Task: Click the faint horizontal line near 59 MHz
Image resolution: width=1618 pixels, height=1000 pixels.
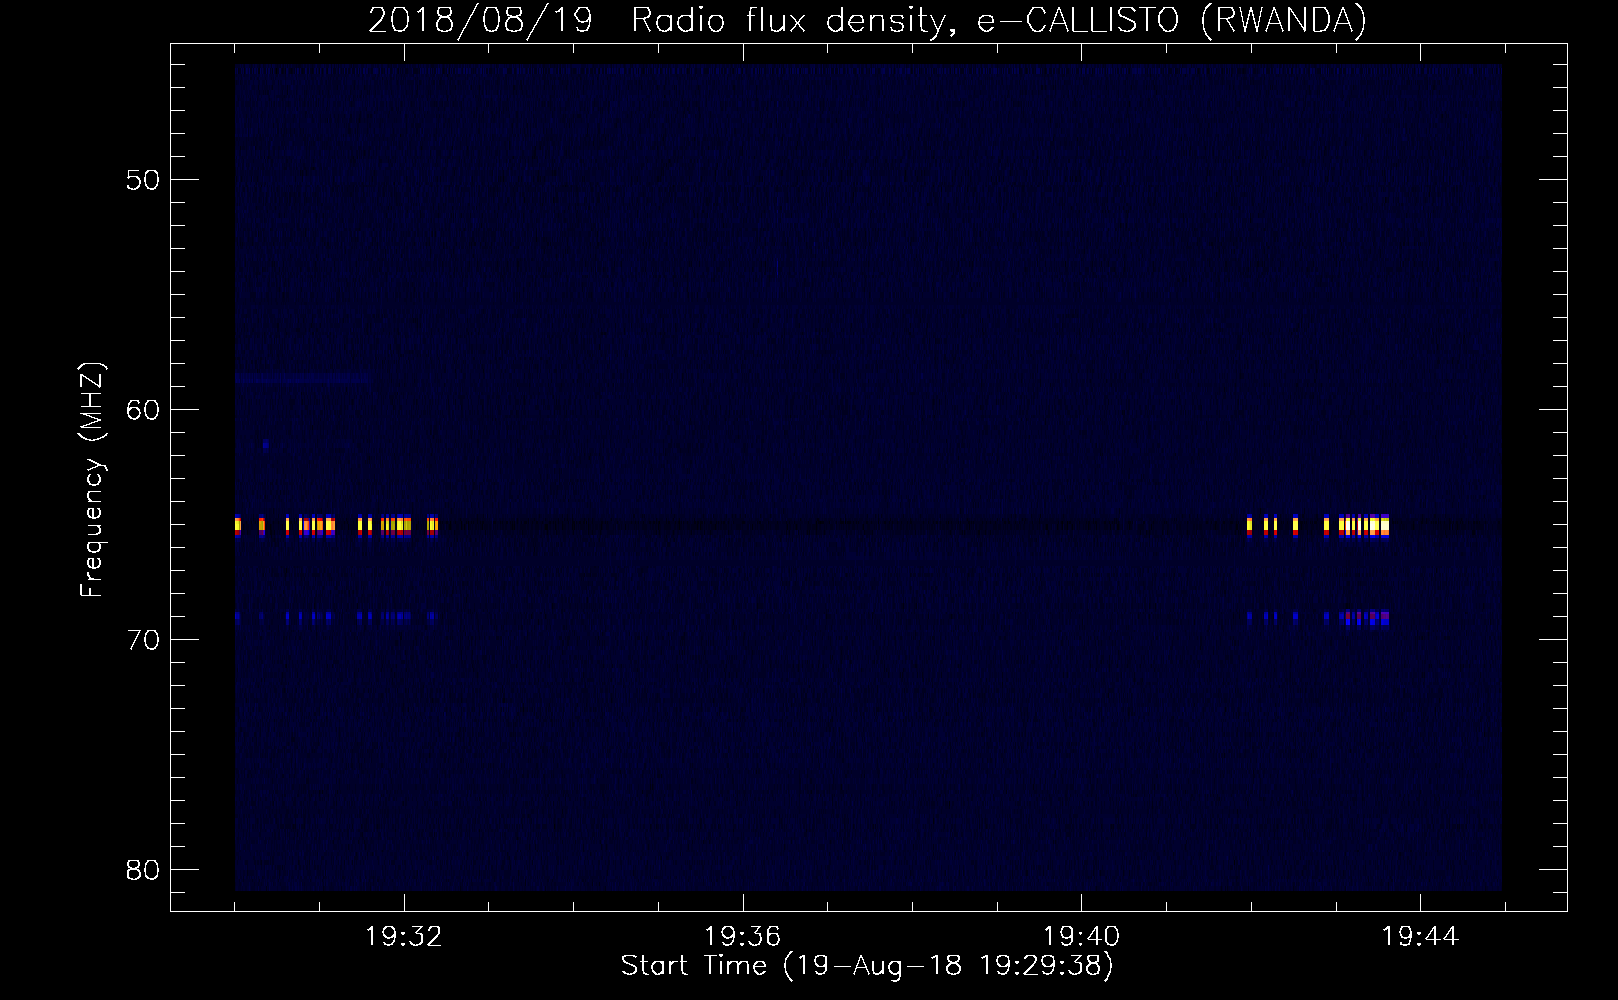Action: [303, 380]
